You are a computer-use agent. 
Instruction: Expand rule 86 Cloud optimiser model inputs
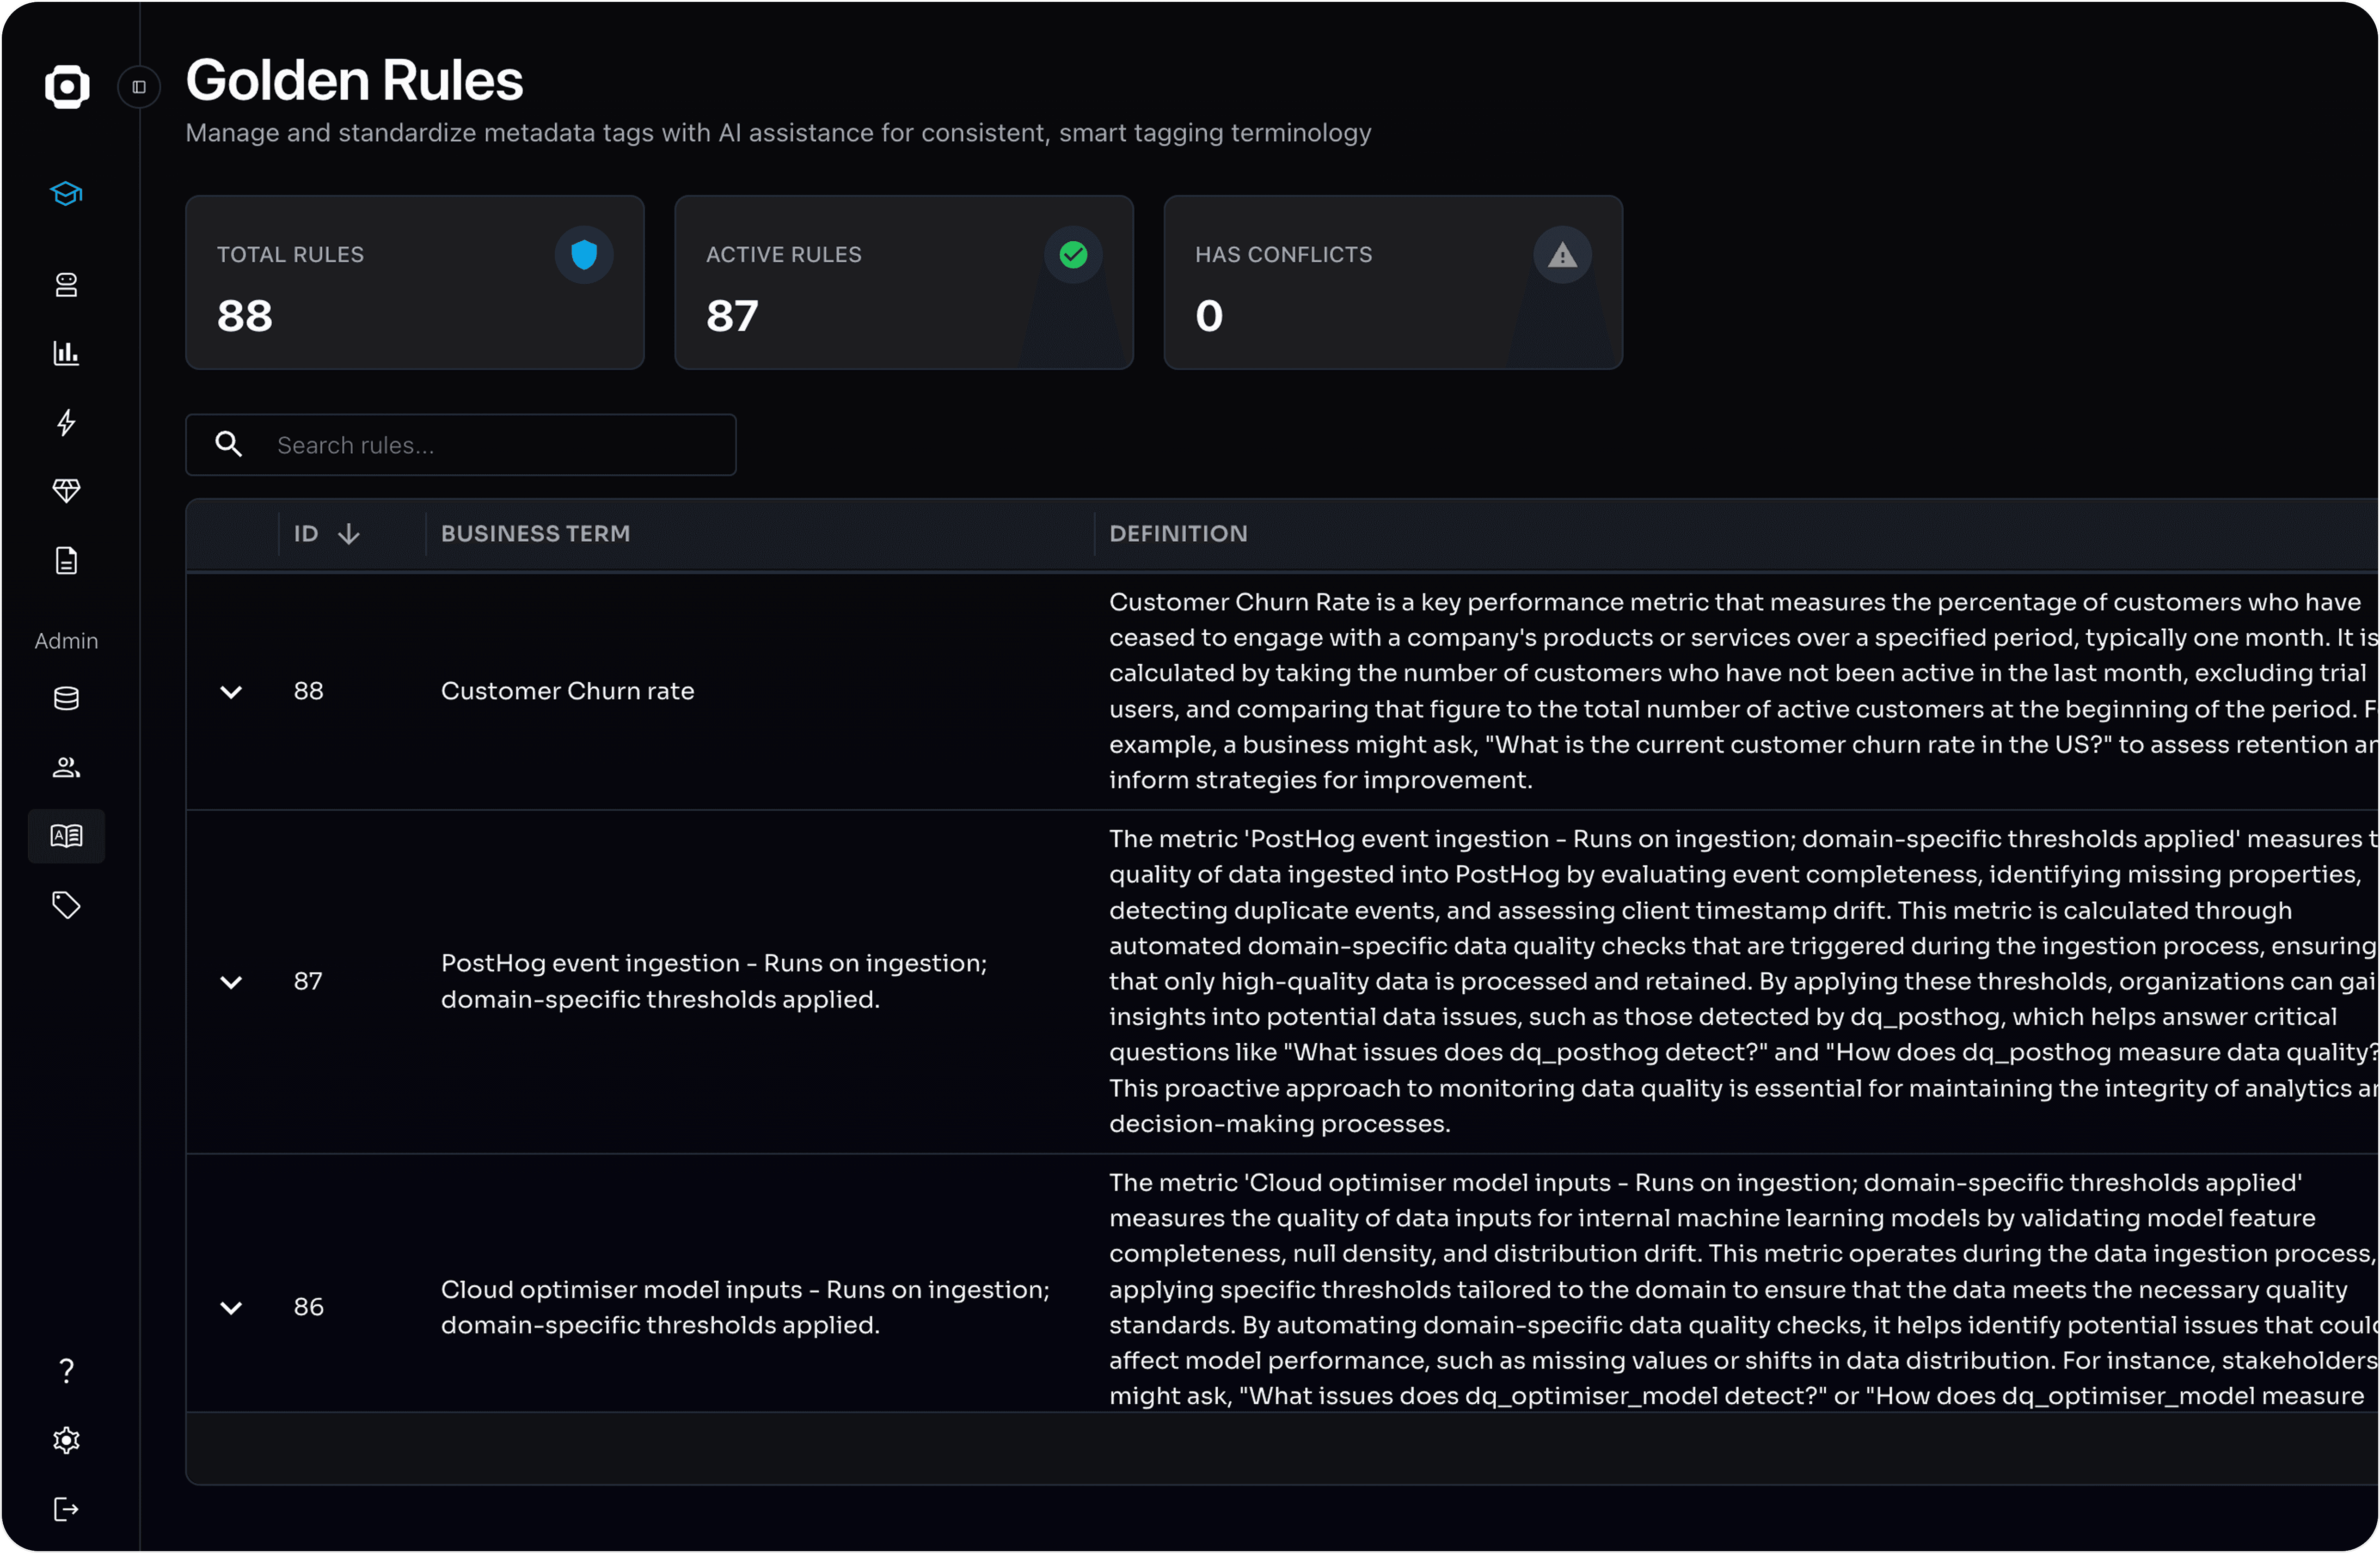pyautogui.click(x=231, y=1308)
